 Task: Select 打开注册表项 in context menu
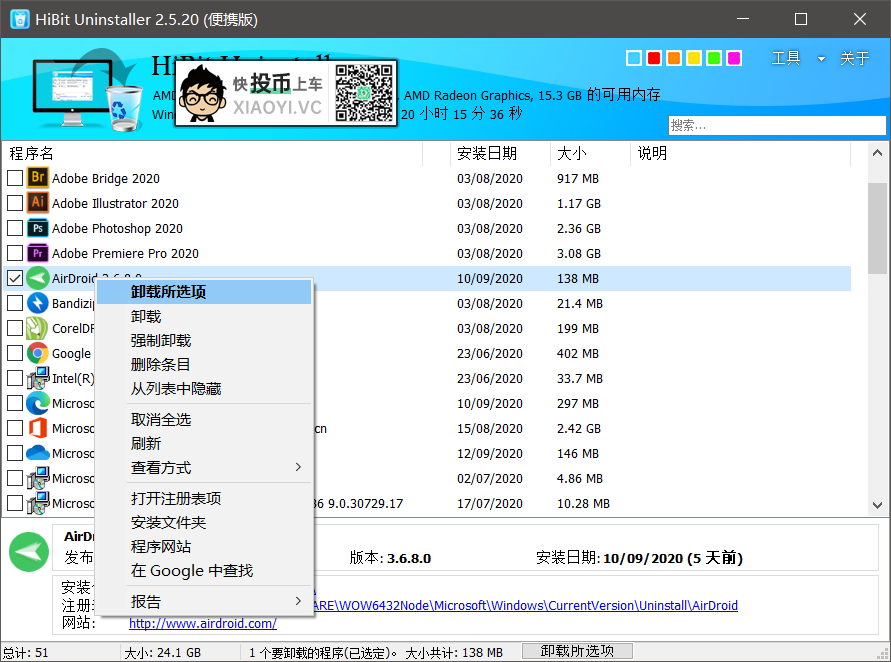(x=176, y=498)
